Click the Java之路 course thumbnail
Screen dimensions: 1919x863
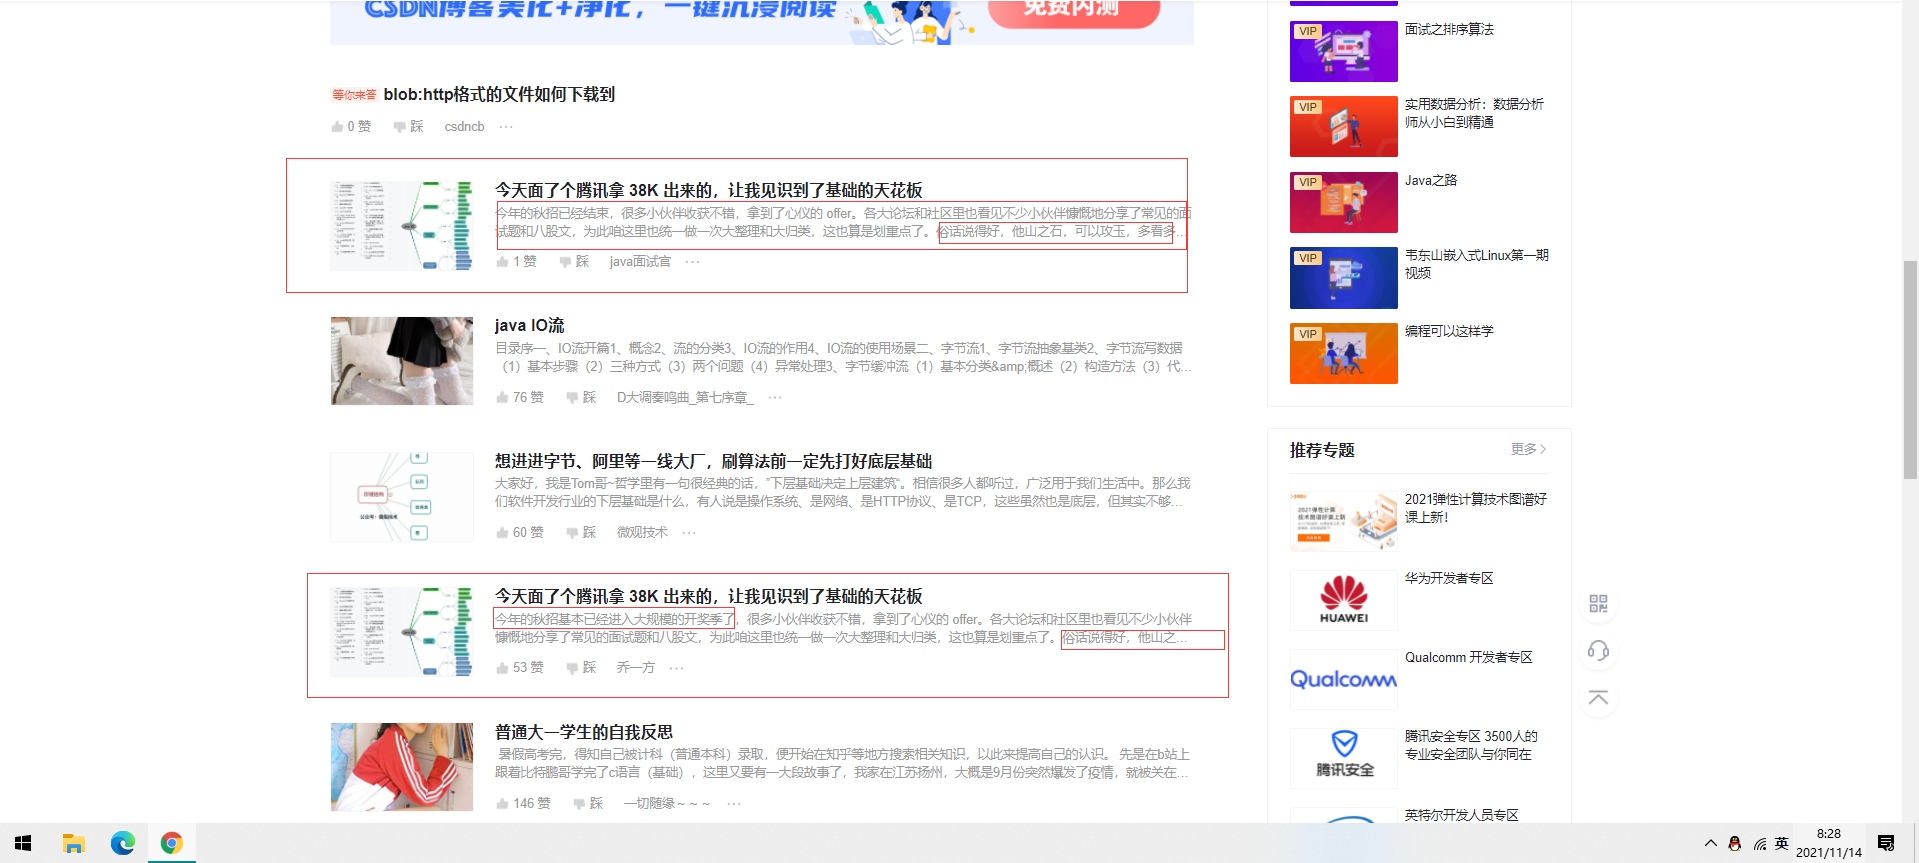(1344, 202)
